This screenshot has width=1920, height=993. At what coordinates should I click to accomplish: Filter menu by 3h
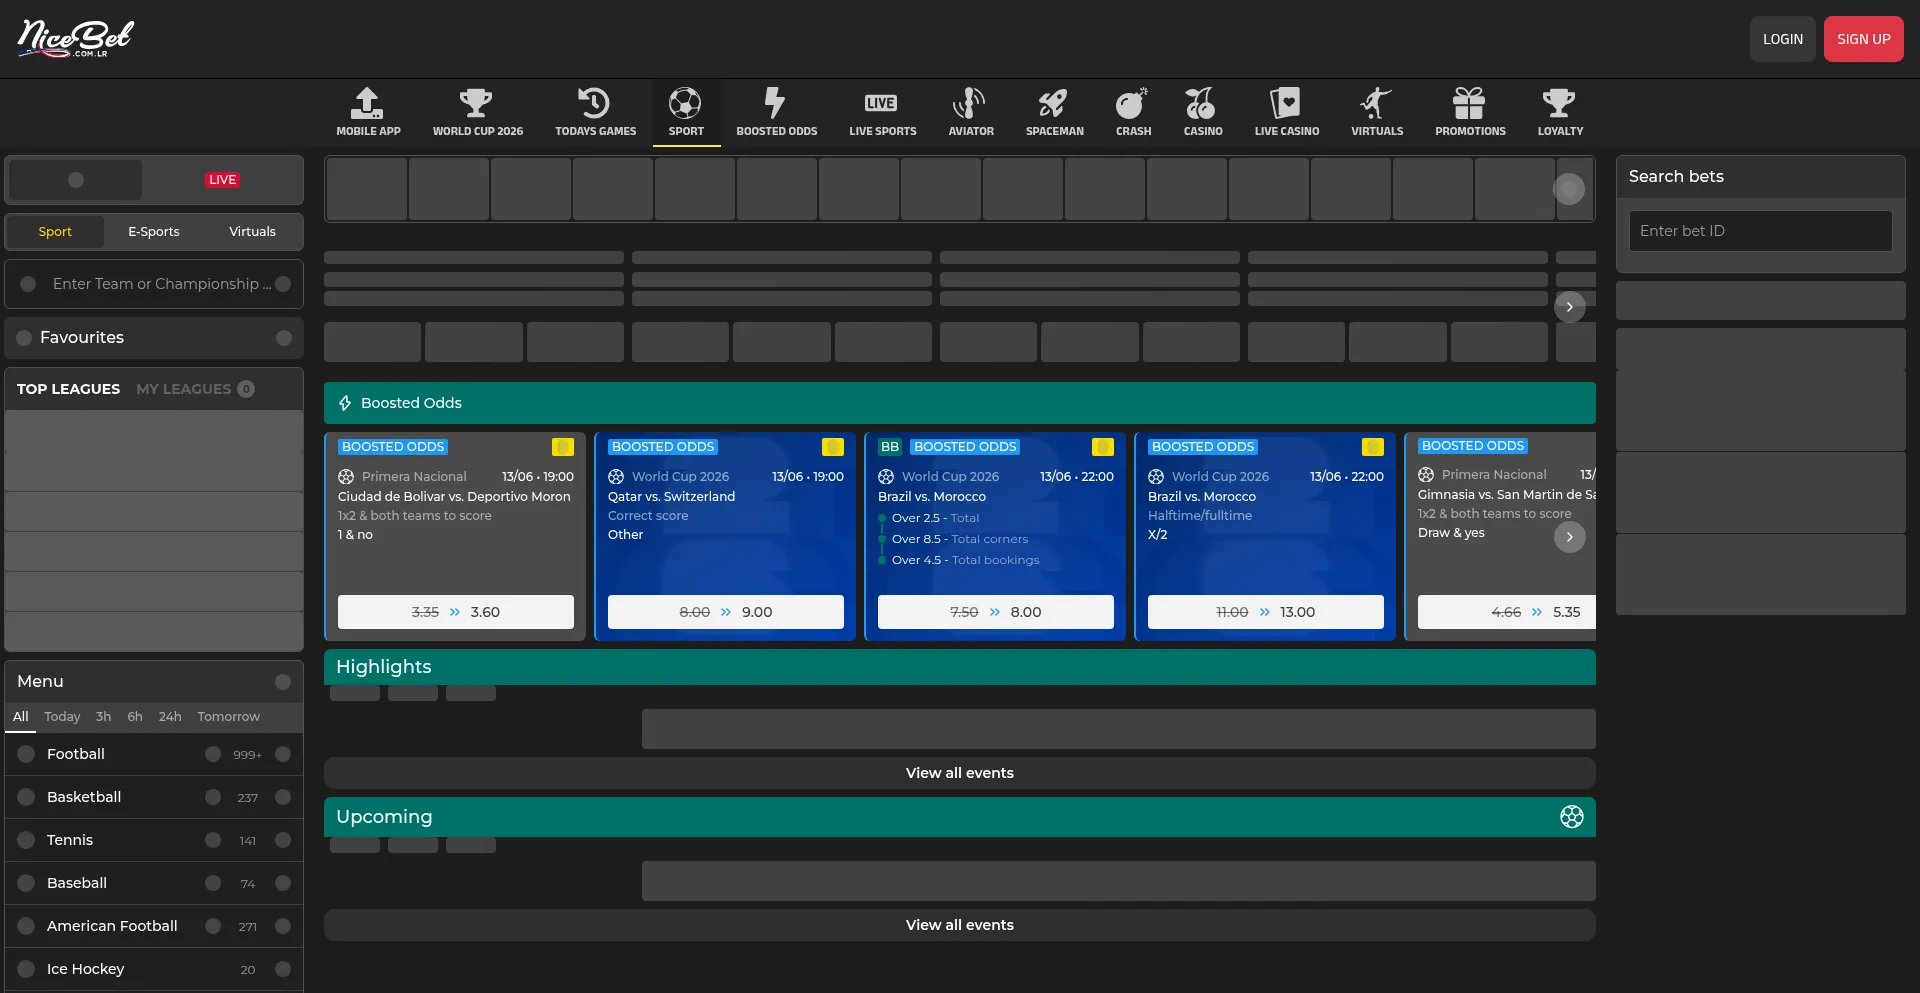pyautogui.click(x=104, y=717)
